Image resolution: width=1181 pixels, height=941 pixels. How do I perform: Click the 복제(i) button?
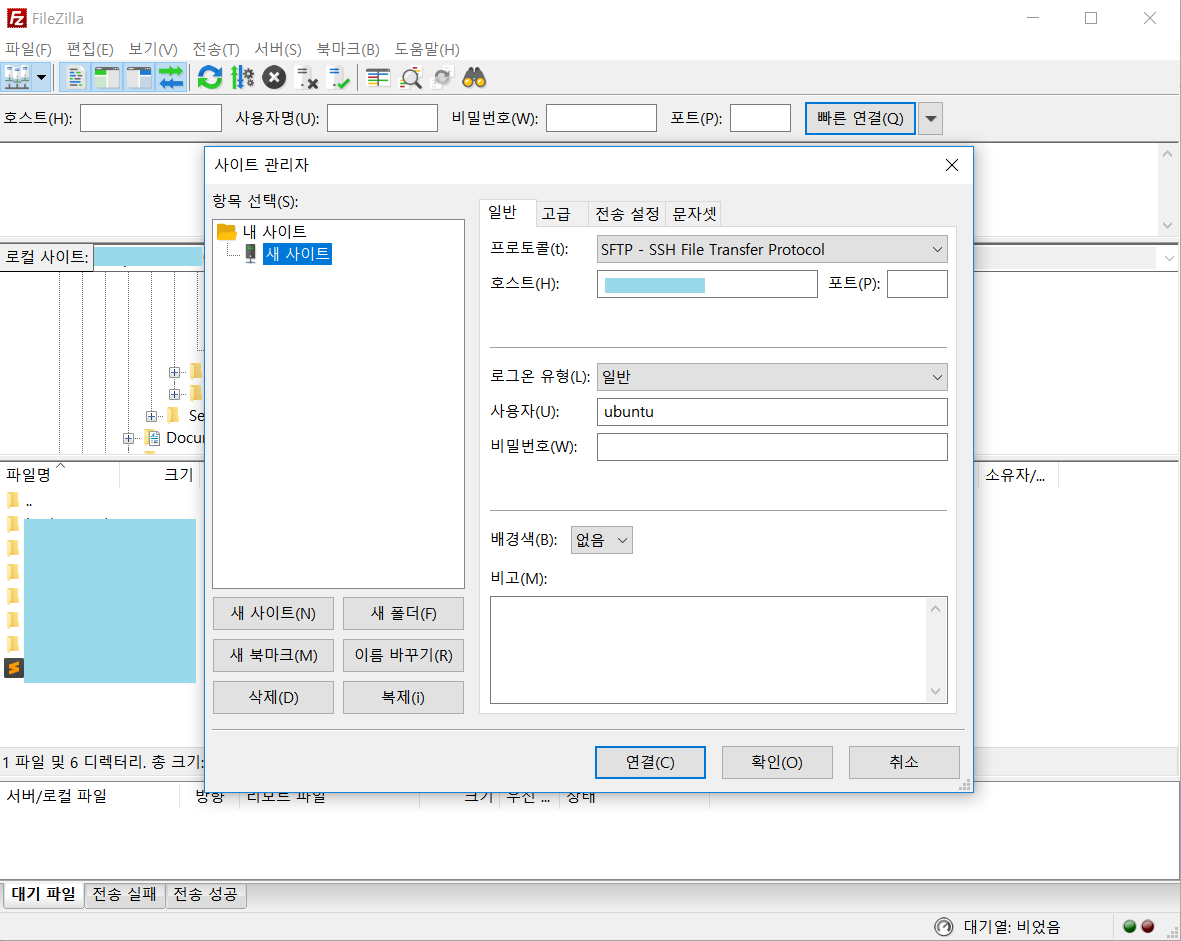coord(403,698)
